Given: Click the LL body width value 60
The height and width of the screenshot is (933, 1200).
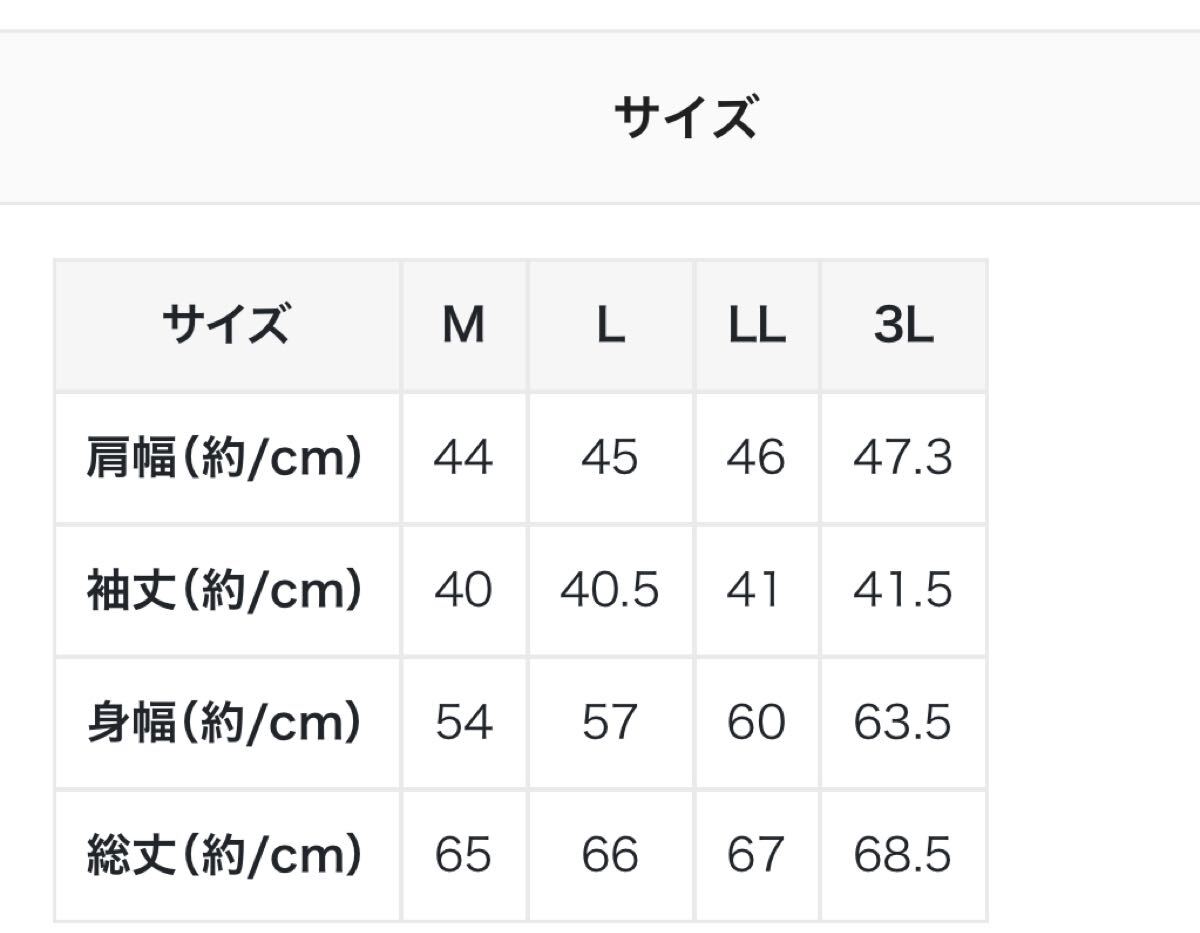Looking at the screenshot, I should 756,723.
